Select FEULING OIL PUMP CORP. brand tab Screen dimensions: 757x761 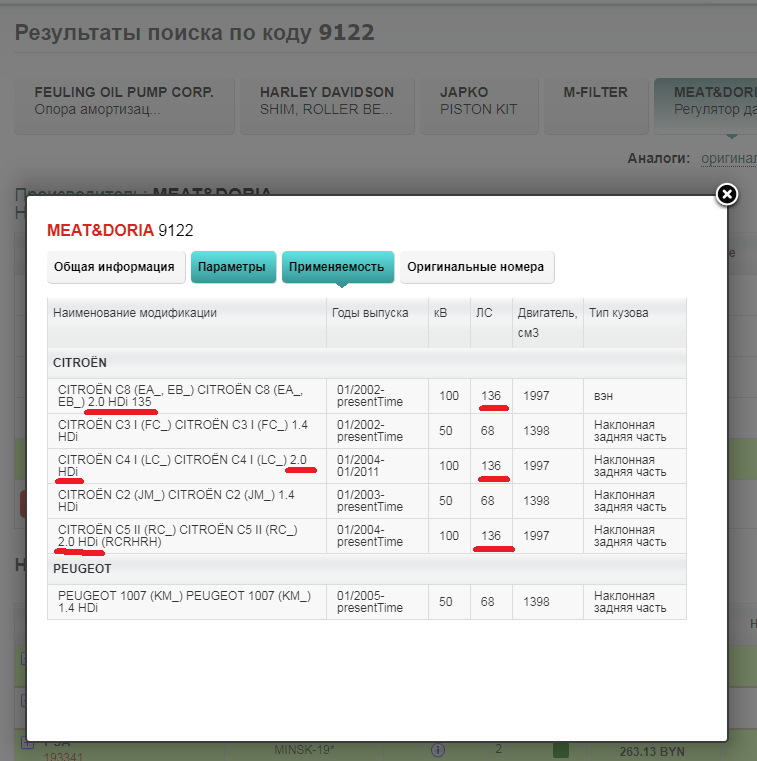pos(124,101)
